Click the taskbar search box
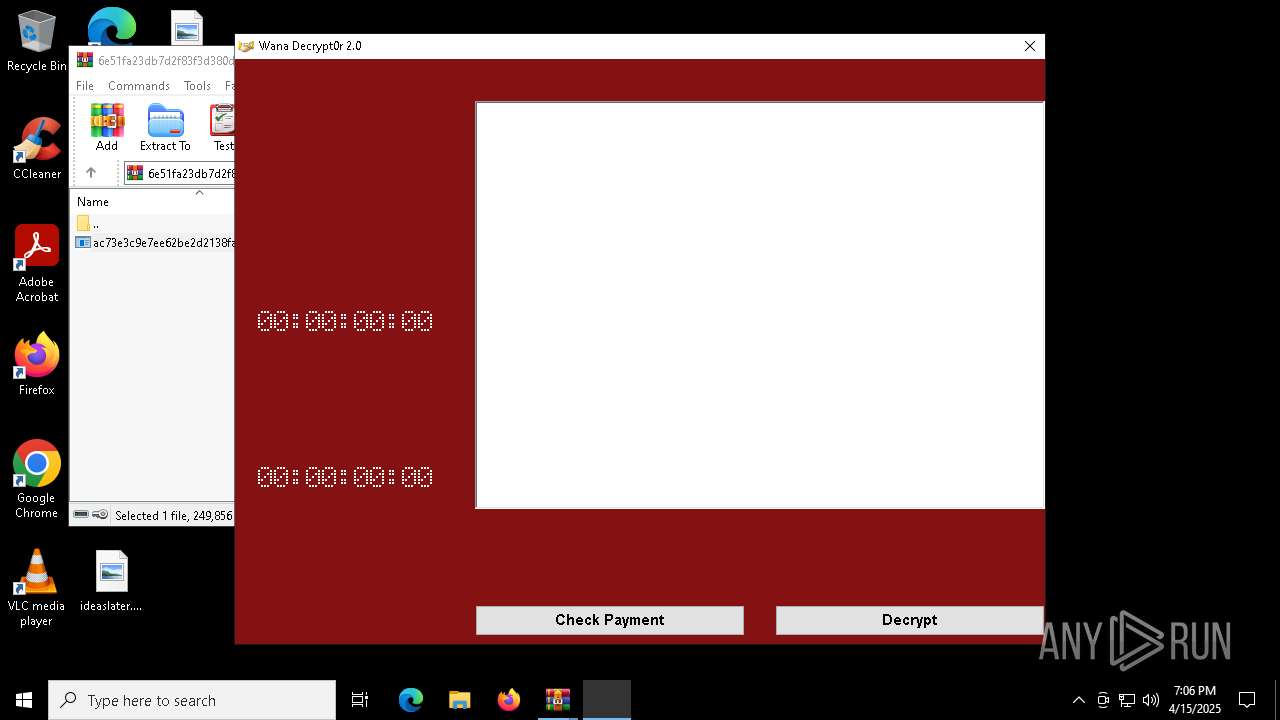Viewport: 1280px width, 720px height. tap(192, 700)
